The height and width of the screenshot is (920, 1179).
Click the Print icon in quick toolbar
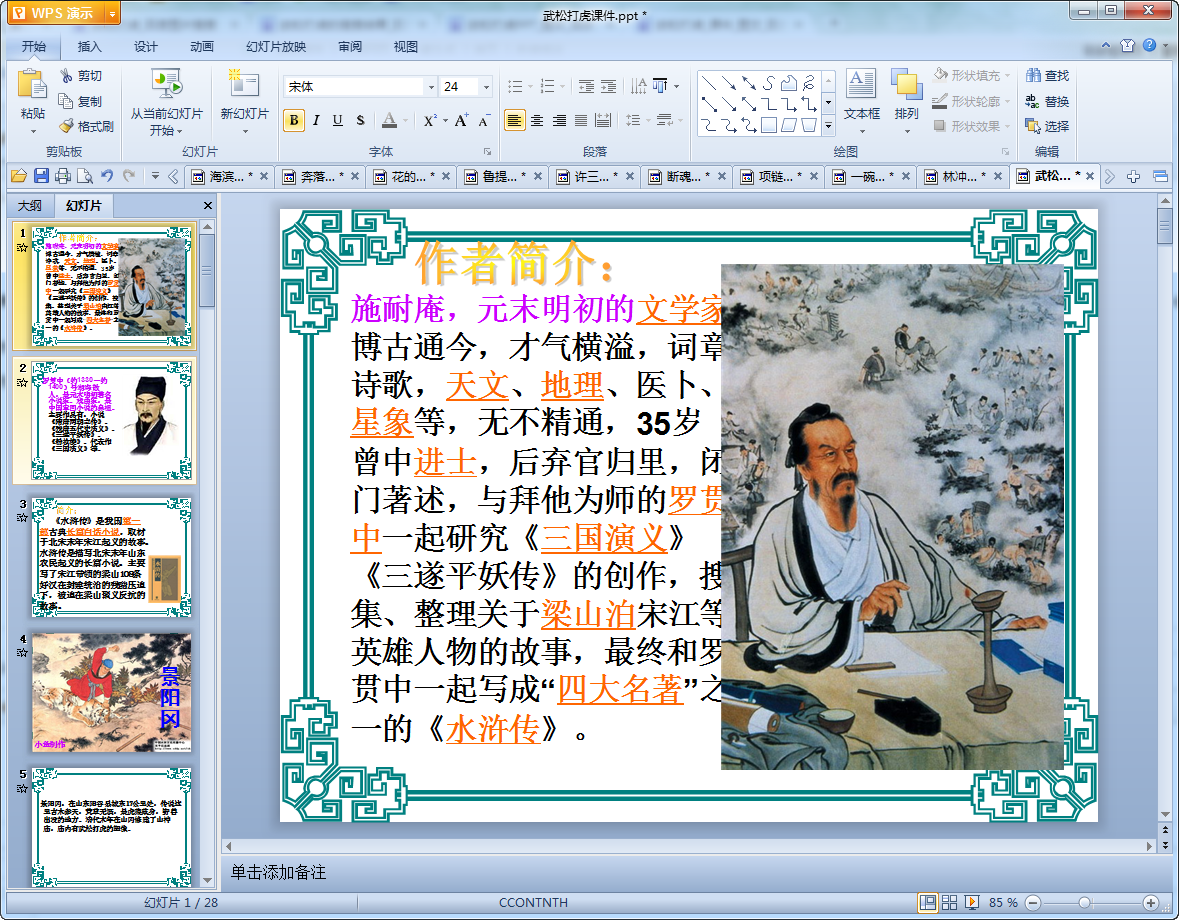point(63,176)
